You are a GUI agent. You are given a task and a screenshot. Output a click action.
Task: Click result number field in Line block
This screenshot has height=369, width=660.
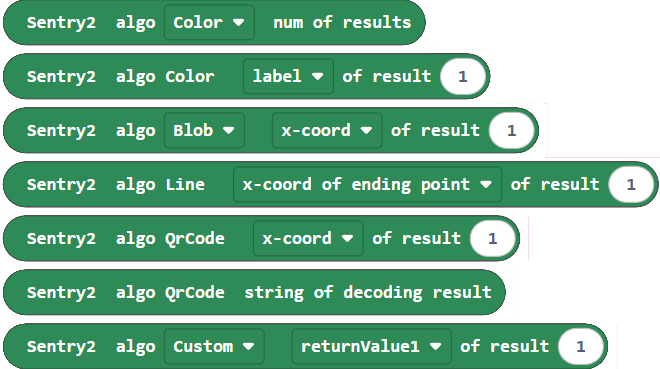click(x=631, y=184)
